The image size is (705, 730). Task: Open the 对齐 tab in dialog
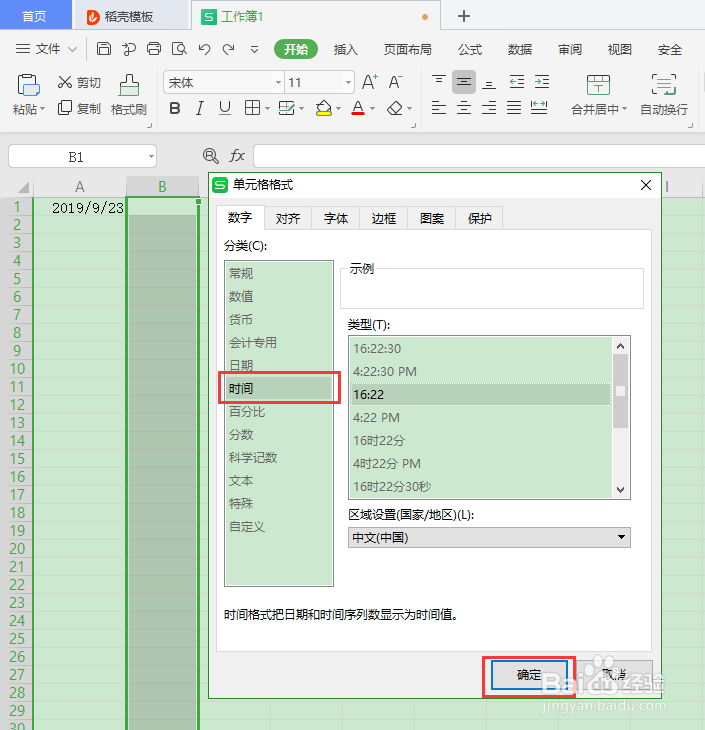(x=288, y=218)
